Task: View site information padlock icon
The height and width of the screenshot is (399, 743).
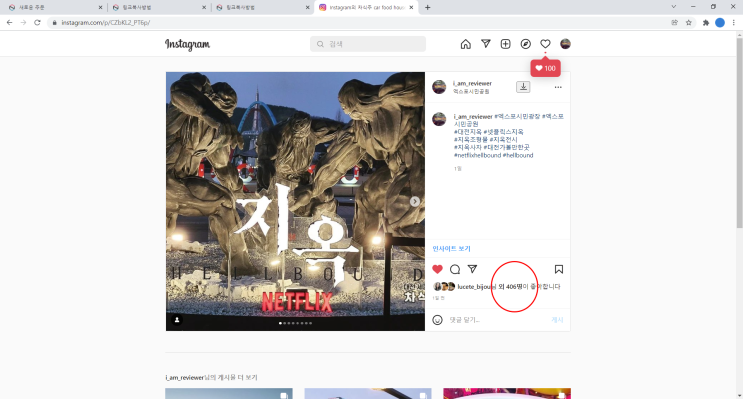Action: [54, 22]
